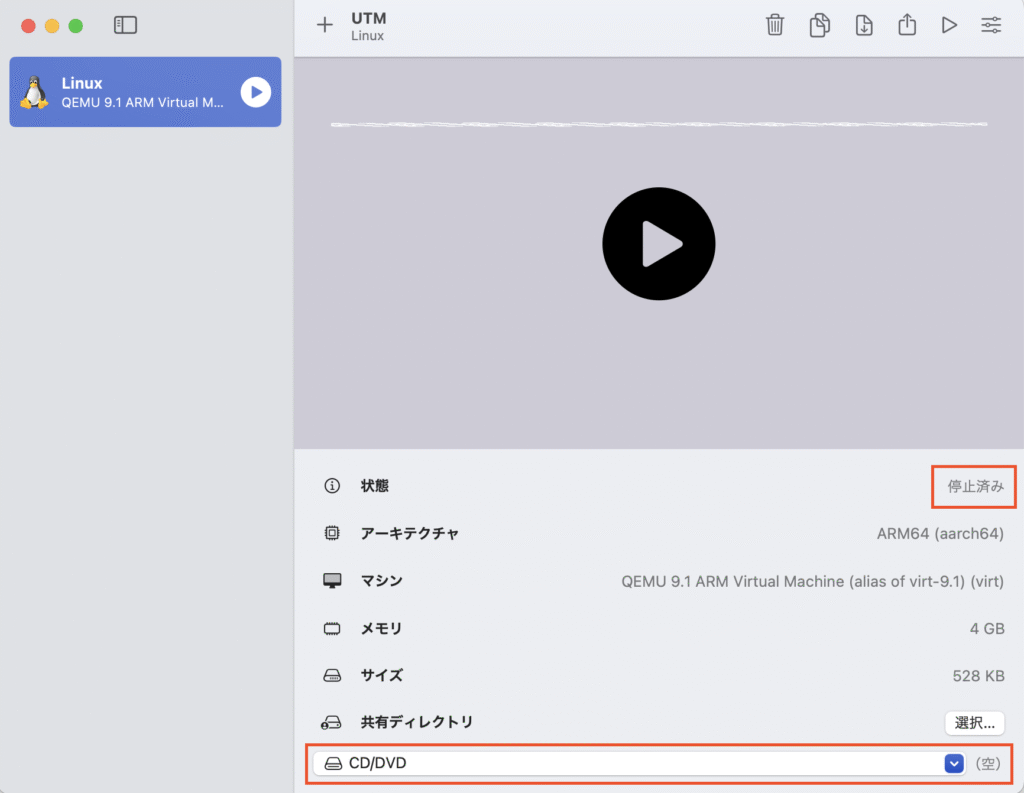Click the ARM64 (aarch64) architecture value
Screen dimensions: 1024x793
(940, 534)
